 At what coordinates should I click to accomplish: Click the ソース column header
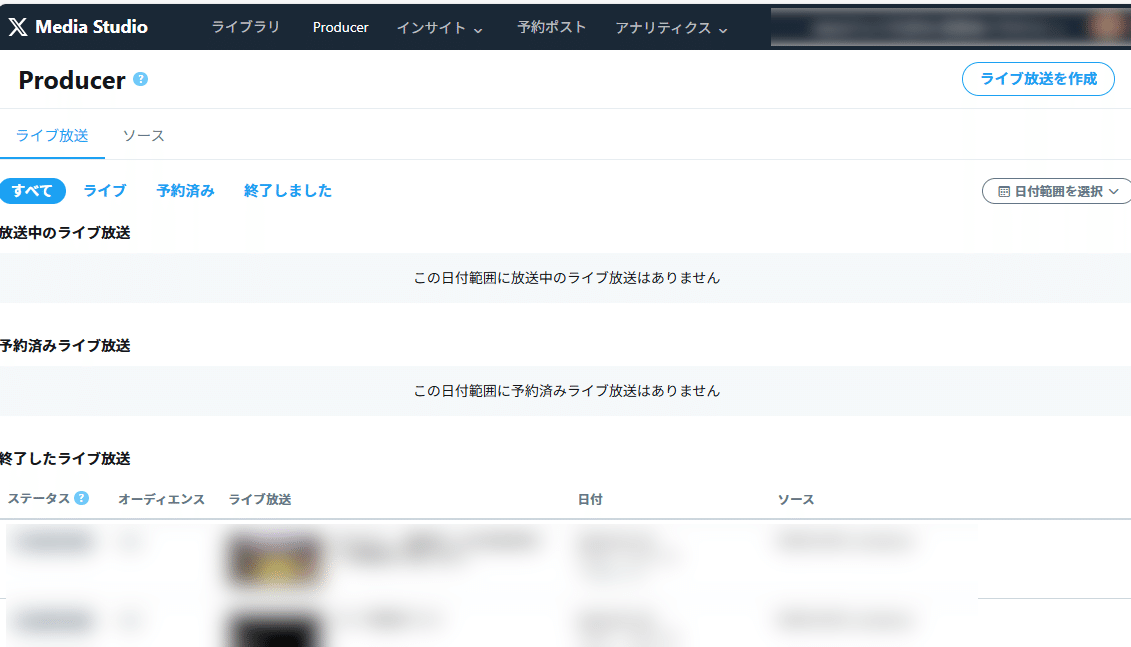pyautogui.click(x=796, y=499)
